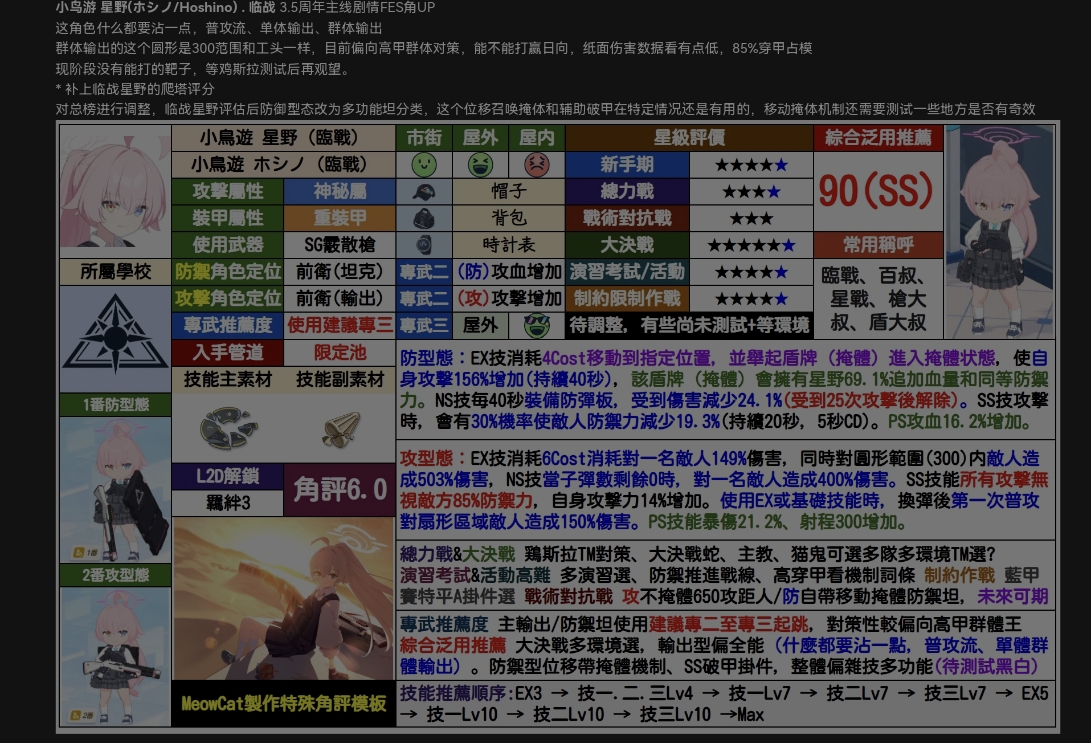Click the 待調整，有些尚未測試+等環境 note
This screenshot has height=743, width=1091.
click(689, 325)
